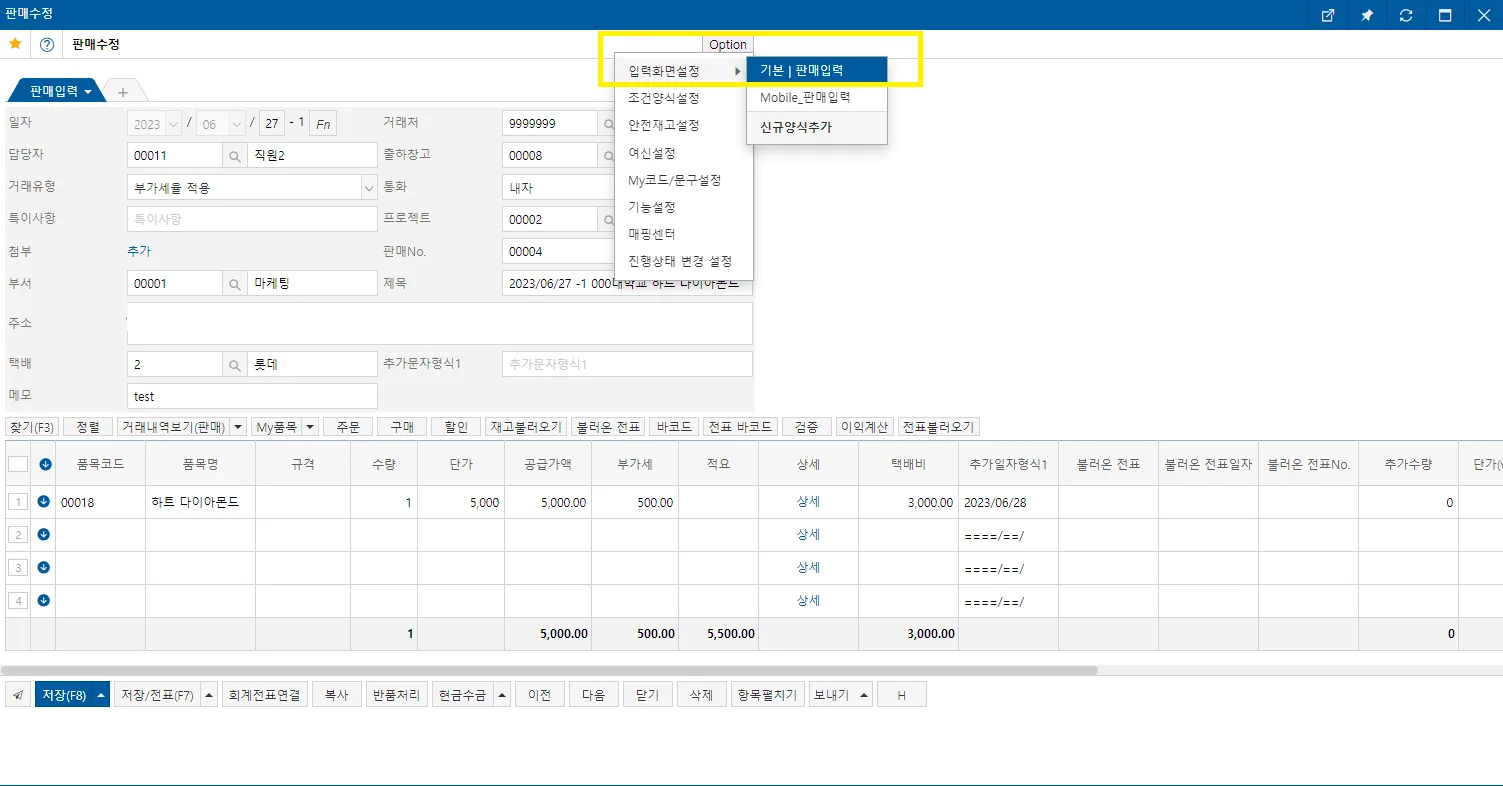Click the search magnifier beside 부서 code
The image size is (1503, 786).
[234, 283]
